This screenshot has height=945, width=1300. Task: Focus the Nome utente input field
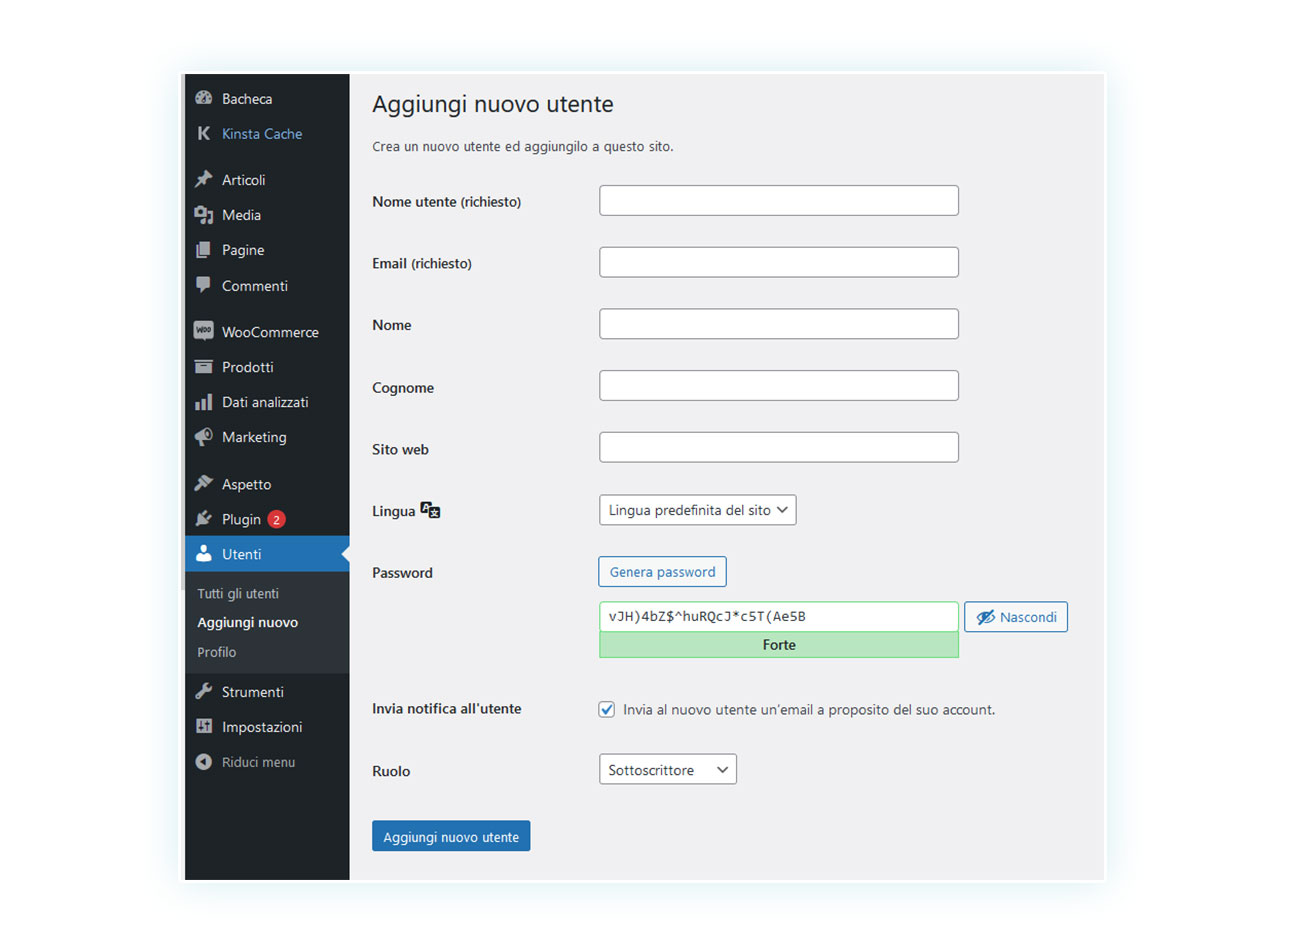pyautogui.click(x=779, y=200)
